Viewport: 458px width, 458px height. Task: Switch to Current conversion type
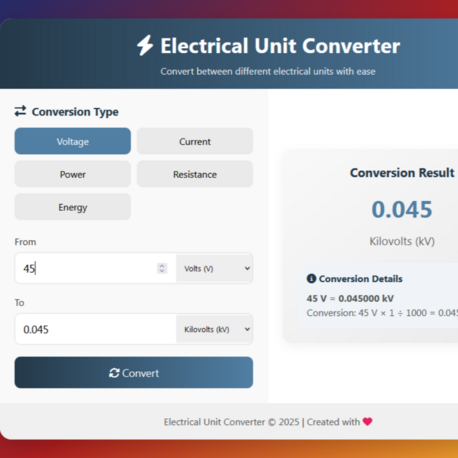coord(195,141)
